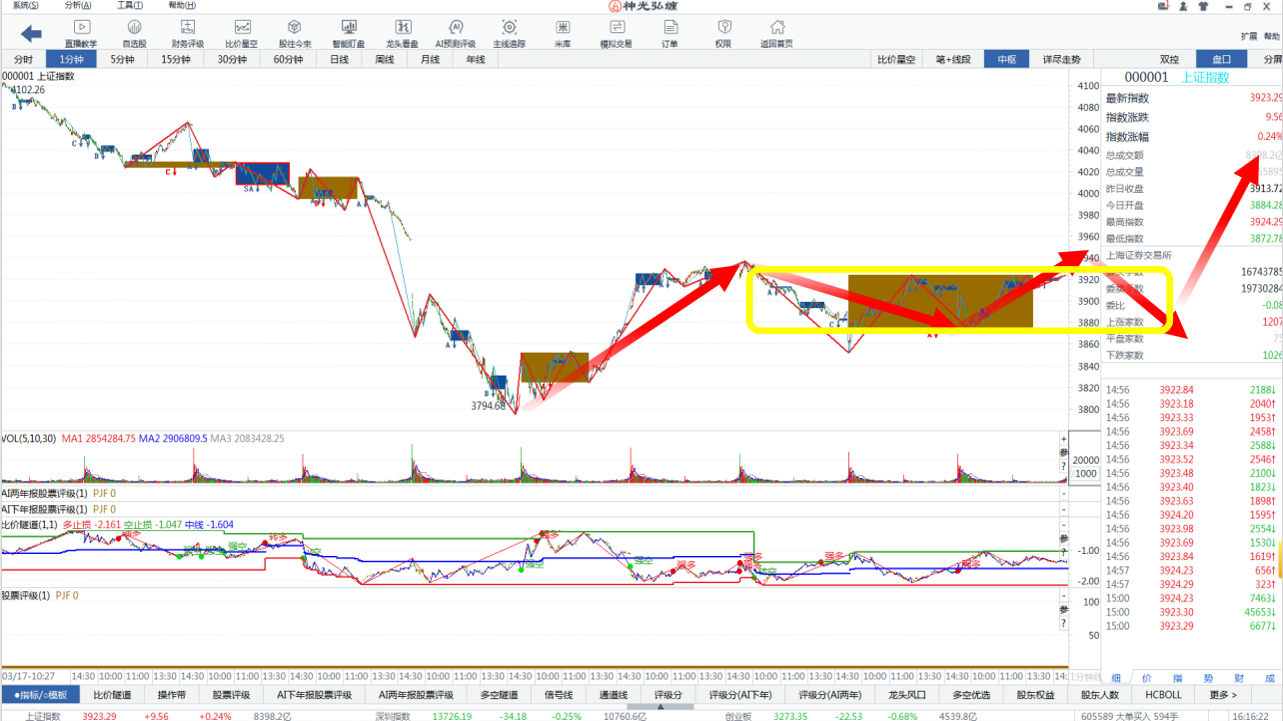
Task: Toggle the 中枢 chart overlay
Action: pos(1006,59)
